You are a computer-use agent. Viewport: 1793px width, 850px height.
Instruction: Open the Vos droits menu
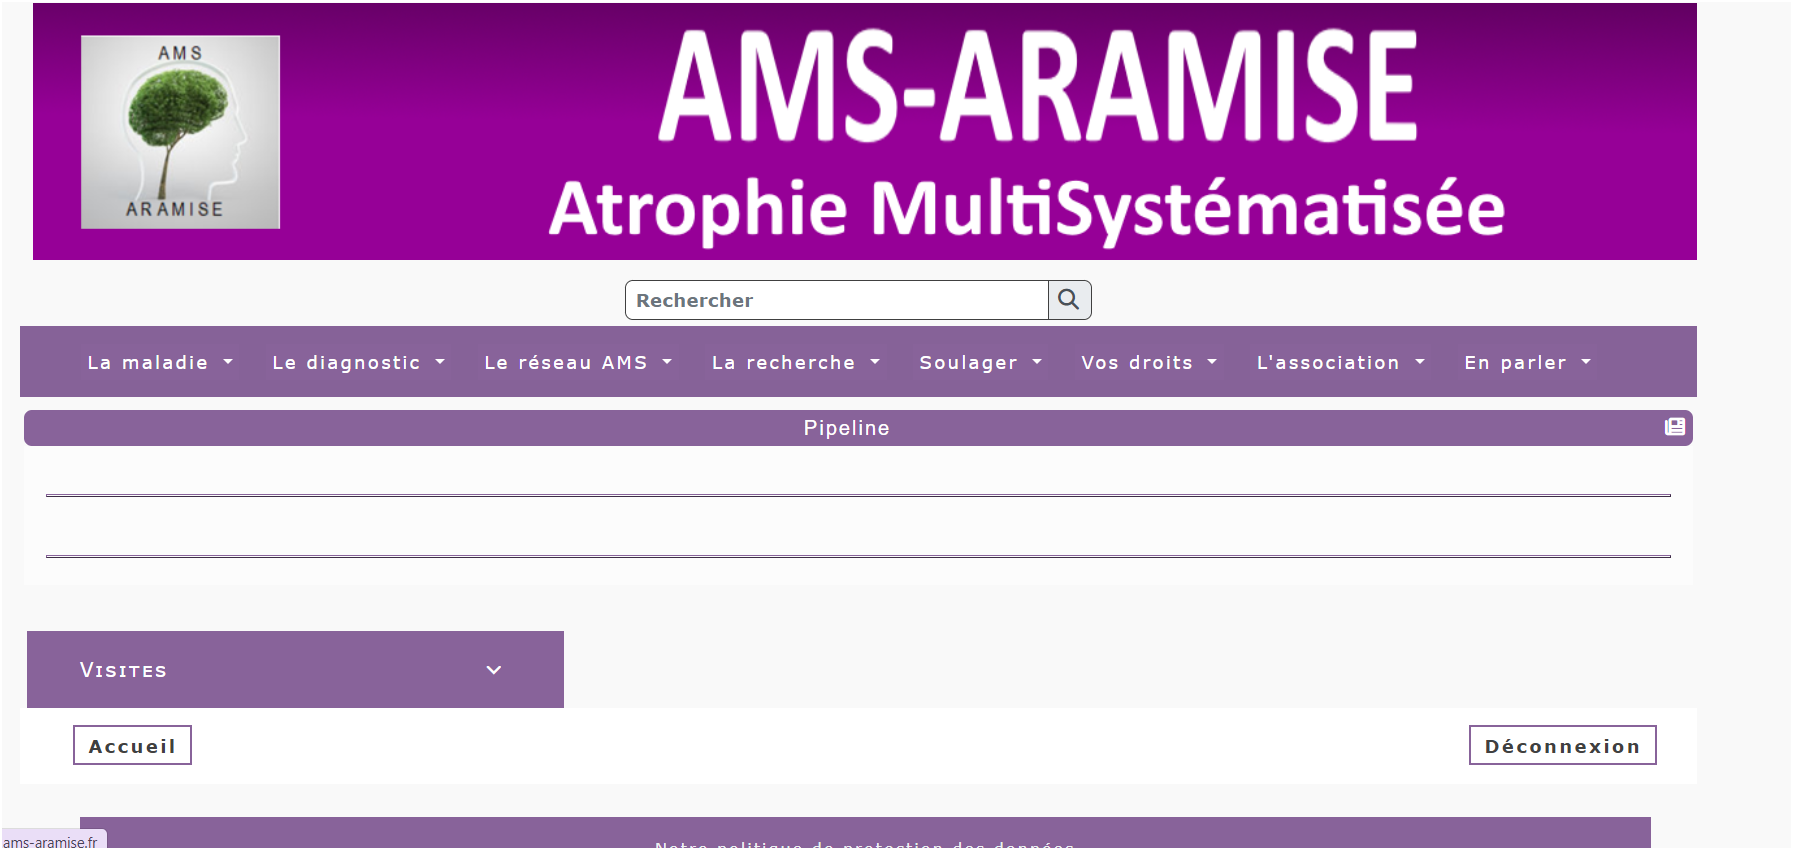[x=1149, y=363]
